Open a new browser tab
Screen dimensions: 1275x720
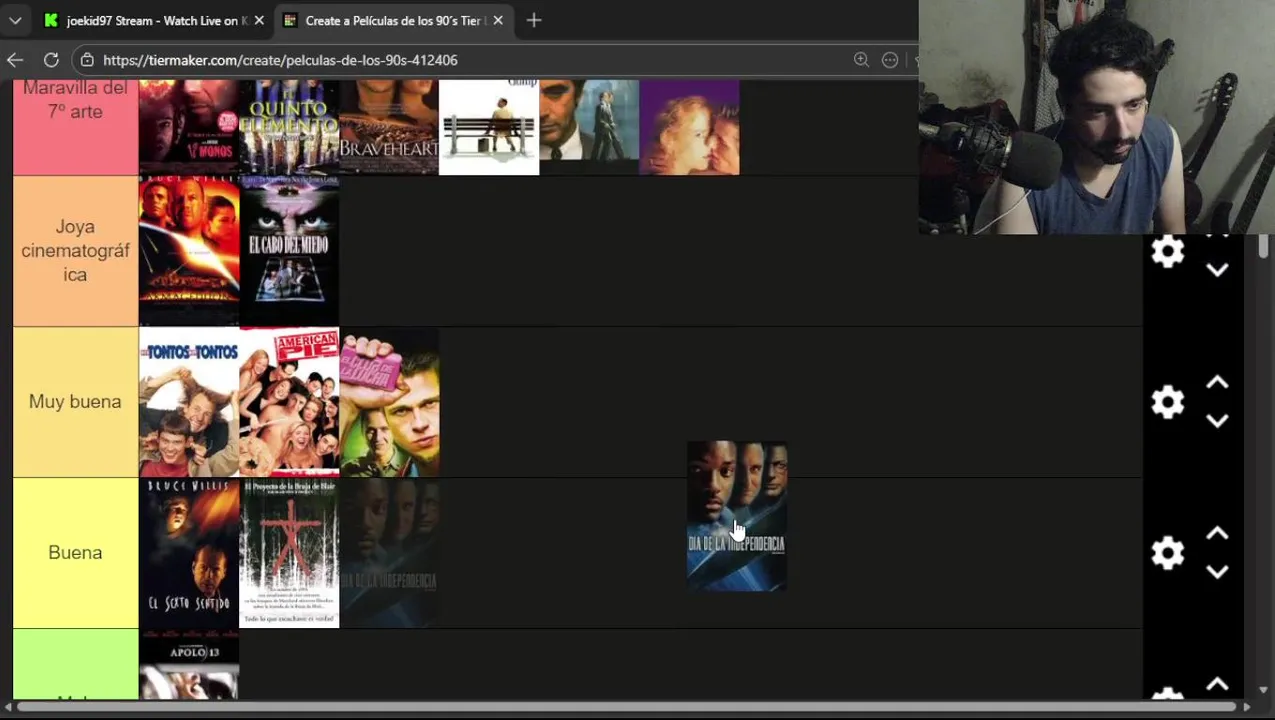click(534, 20)
